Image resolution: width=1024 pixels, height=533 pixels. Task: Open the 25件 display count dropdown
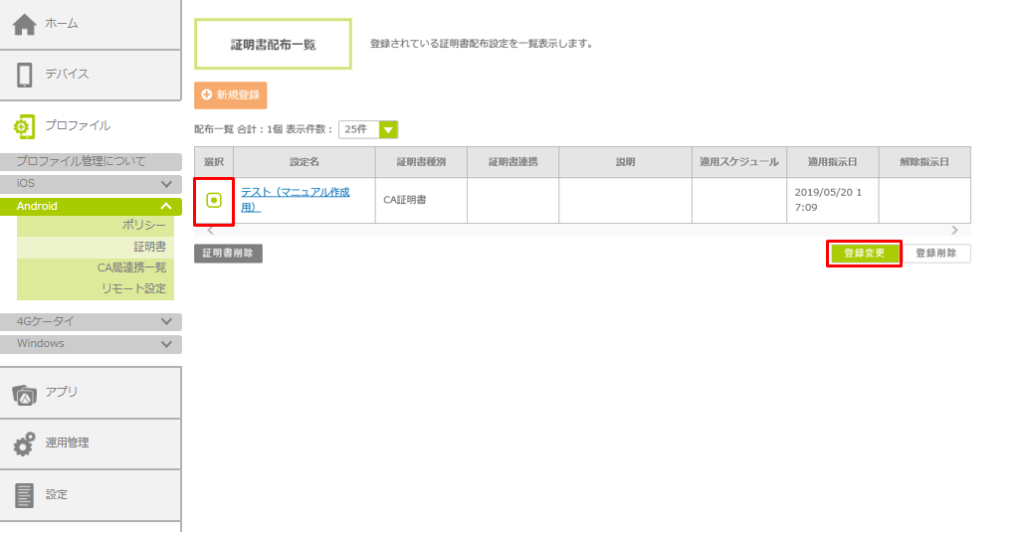pos(387,129)
